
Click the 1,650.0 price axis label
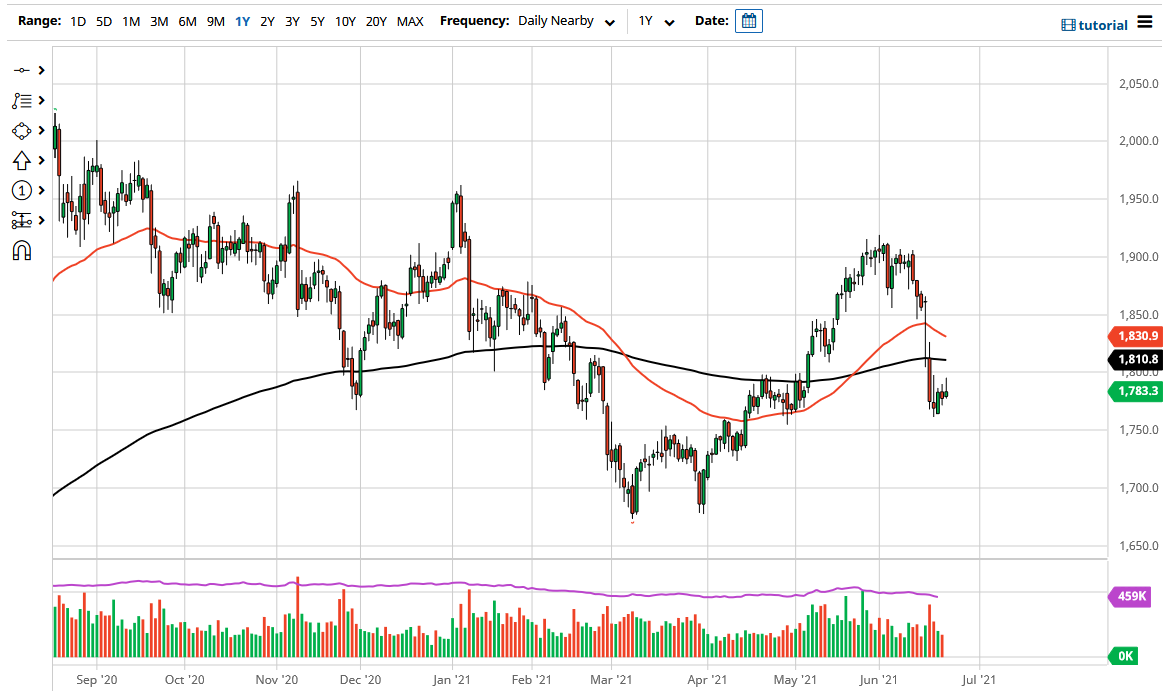tap(1138, 546)
